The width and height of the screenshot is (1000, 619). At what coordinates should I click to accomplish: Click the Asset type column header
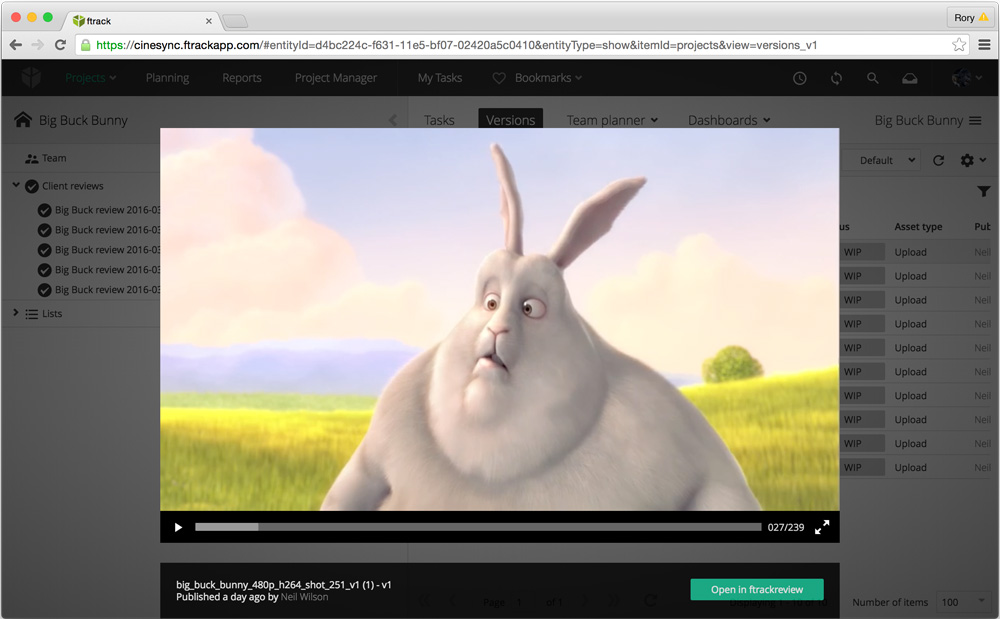(x=918, y=227)
